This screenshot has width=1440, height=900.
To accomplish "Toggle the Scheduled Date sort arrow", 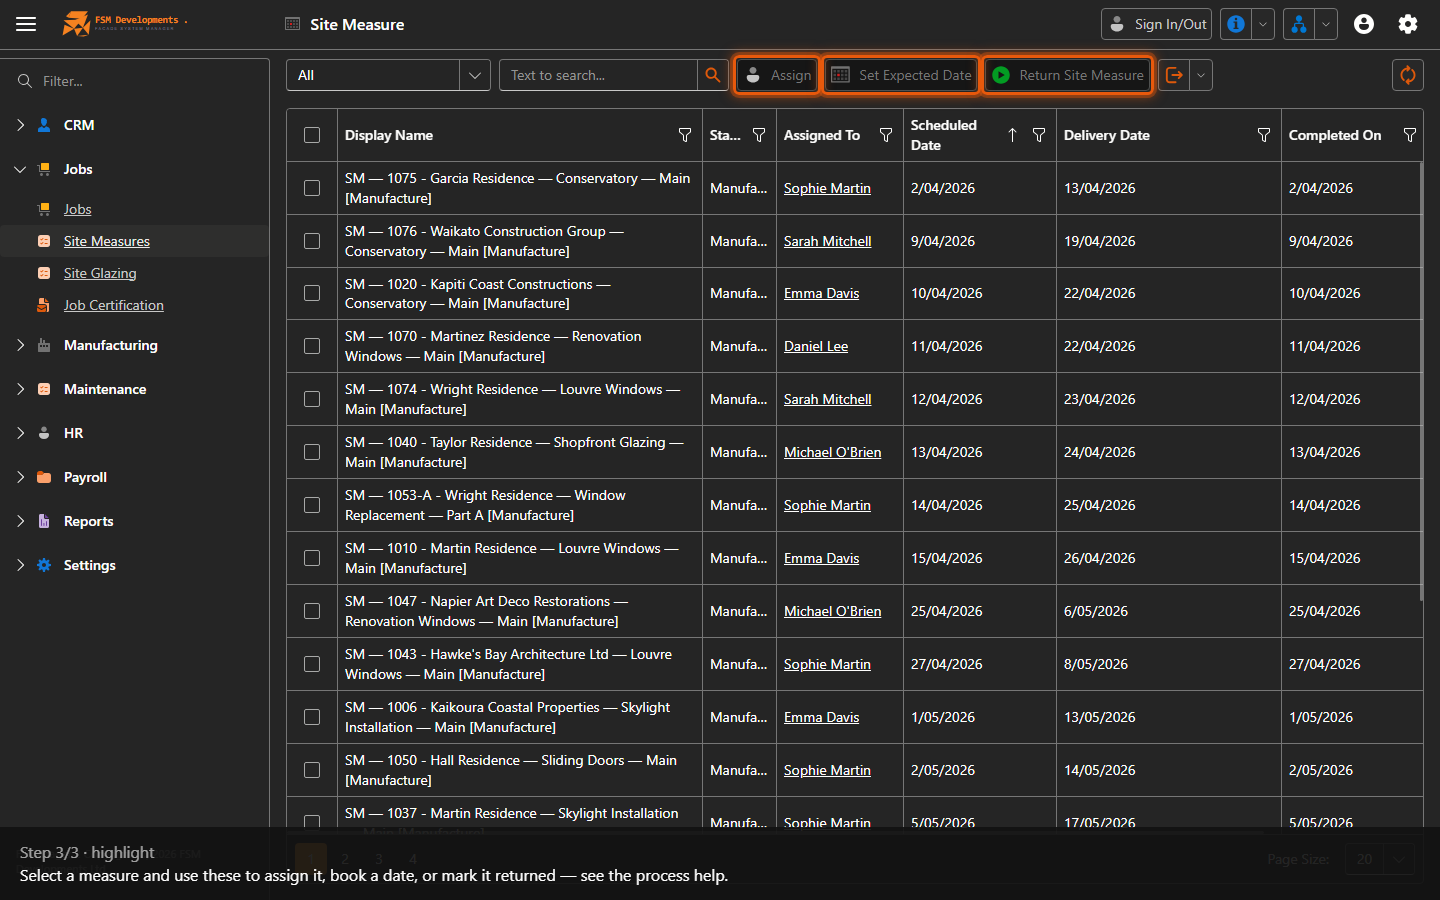I will pos(1012,135).
